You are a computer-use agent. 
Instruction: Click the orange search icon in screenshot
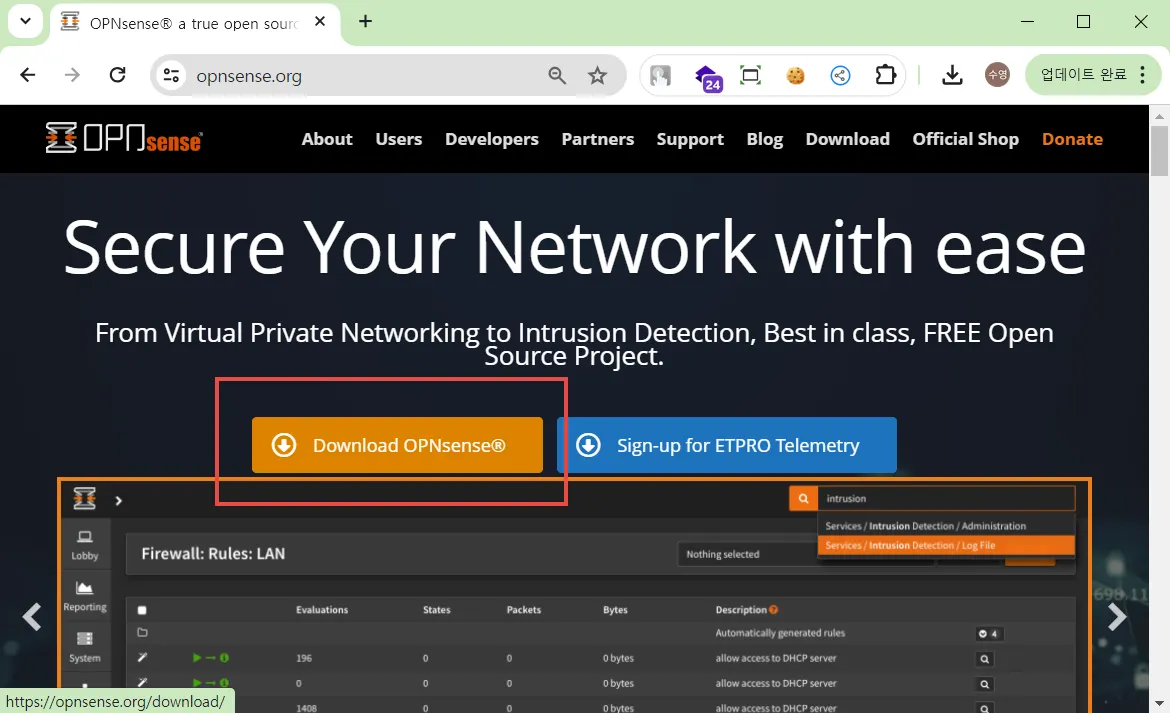(804, 498)
